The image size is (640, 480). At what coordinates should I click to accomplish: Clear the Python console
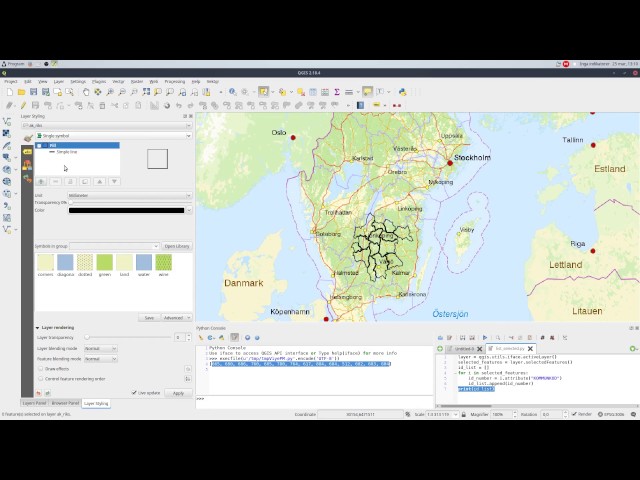200,338
